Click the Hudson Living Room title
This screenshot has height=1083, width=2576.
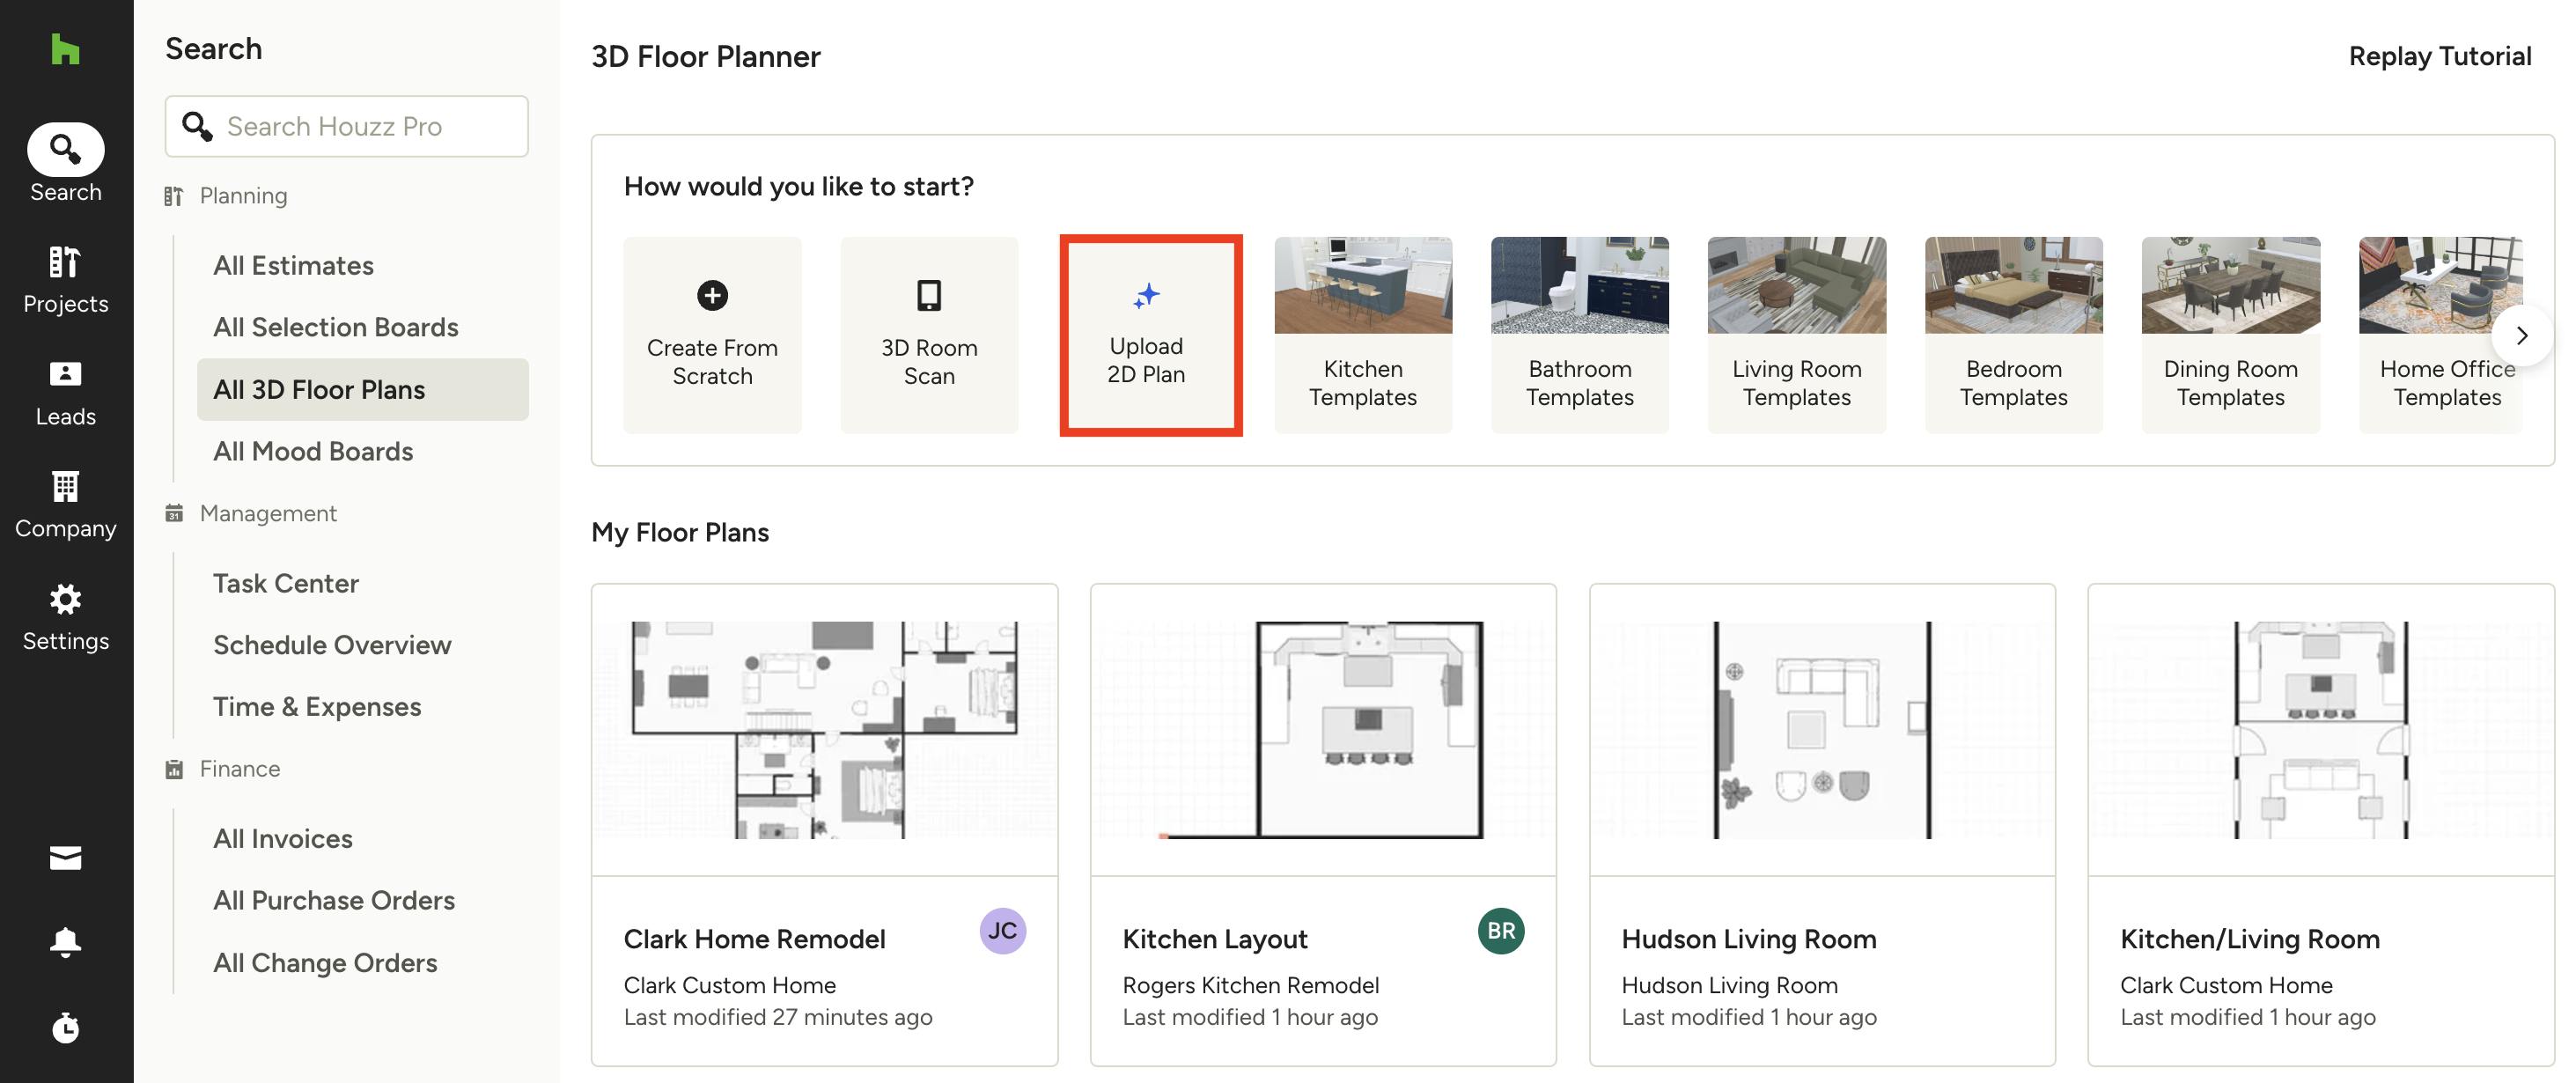click(1748, 939)
